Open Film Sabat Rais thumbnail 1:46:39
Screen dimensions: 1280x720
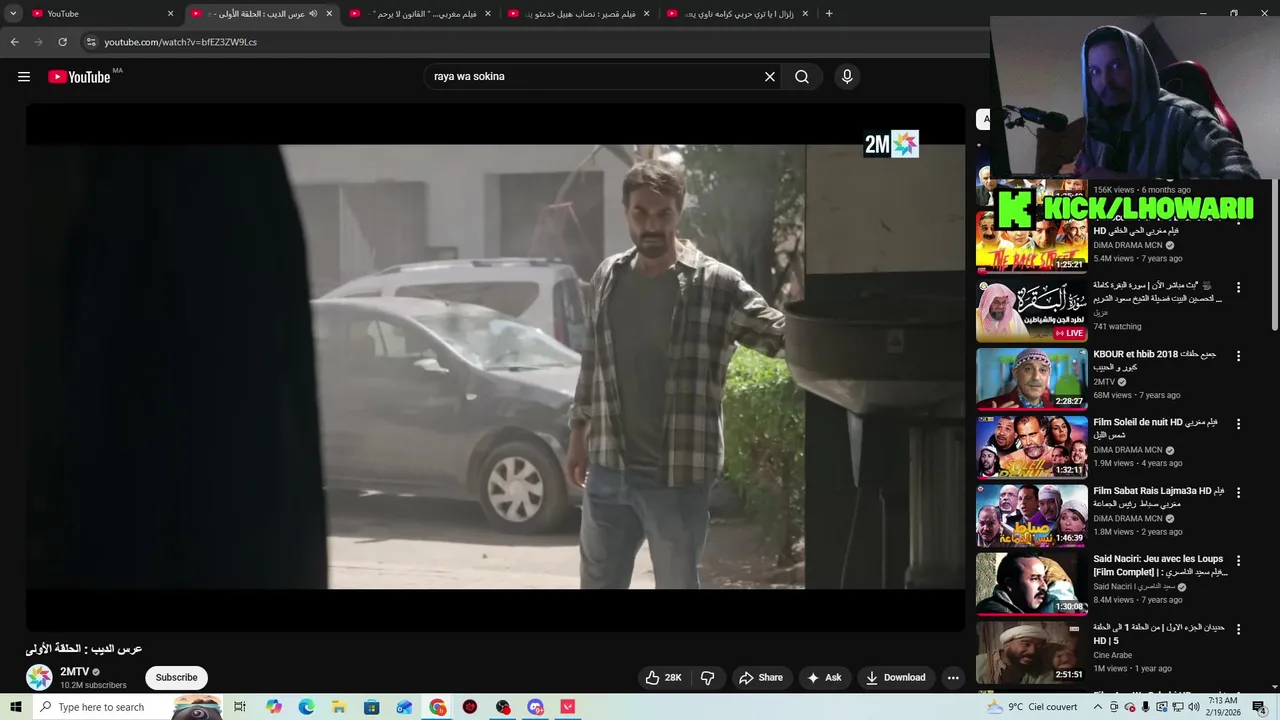point(1032,516)
